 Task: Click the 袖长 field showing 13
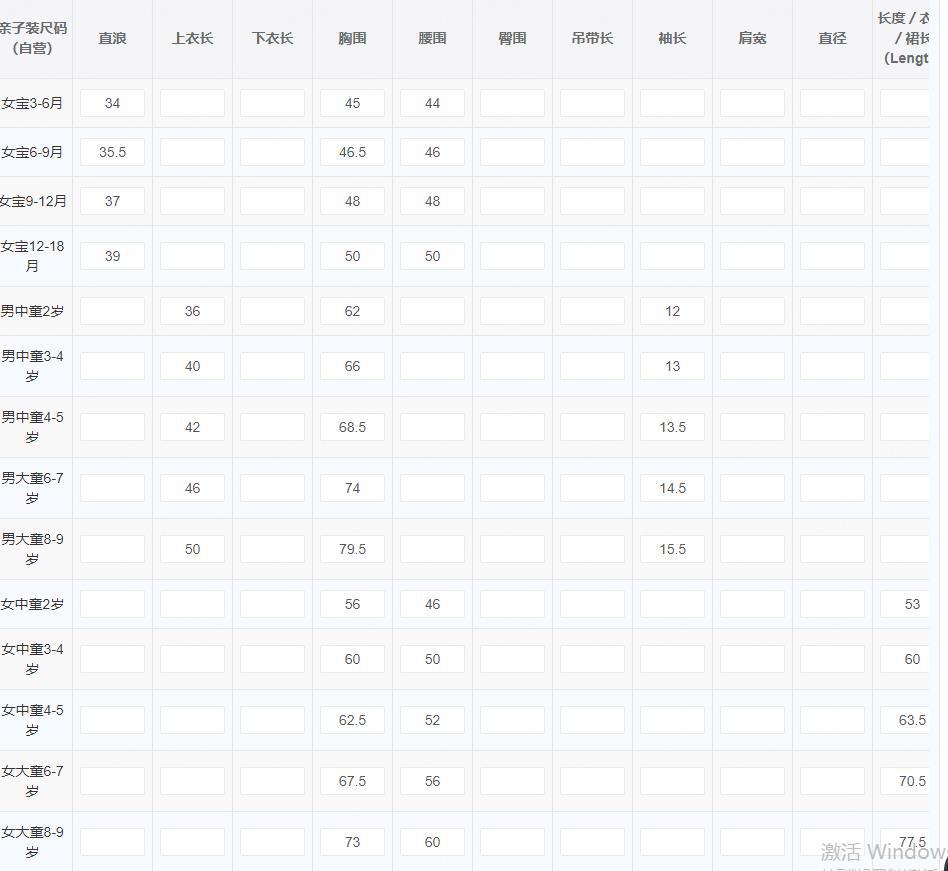coord(672,366)
